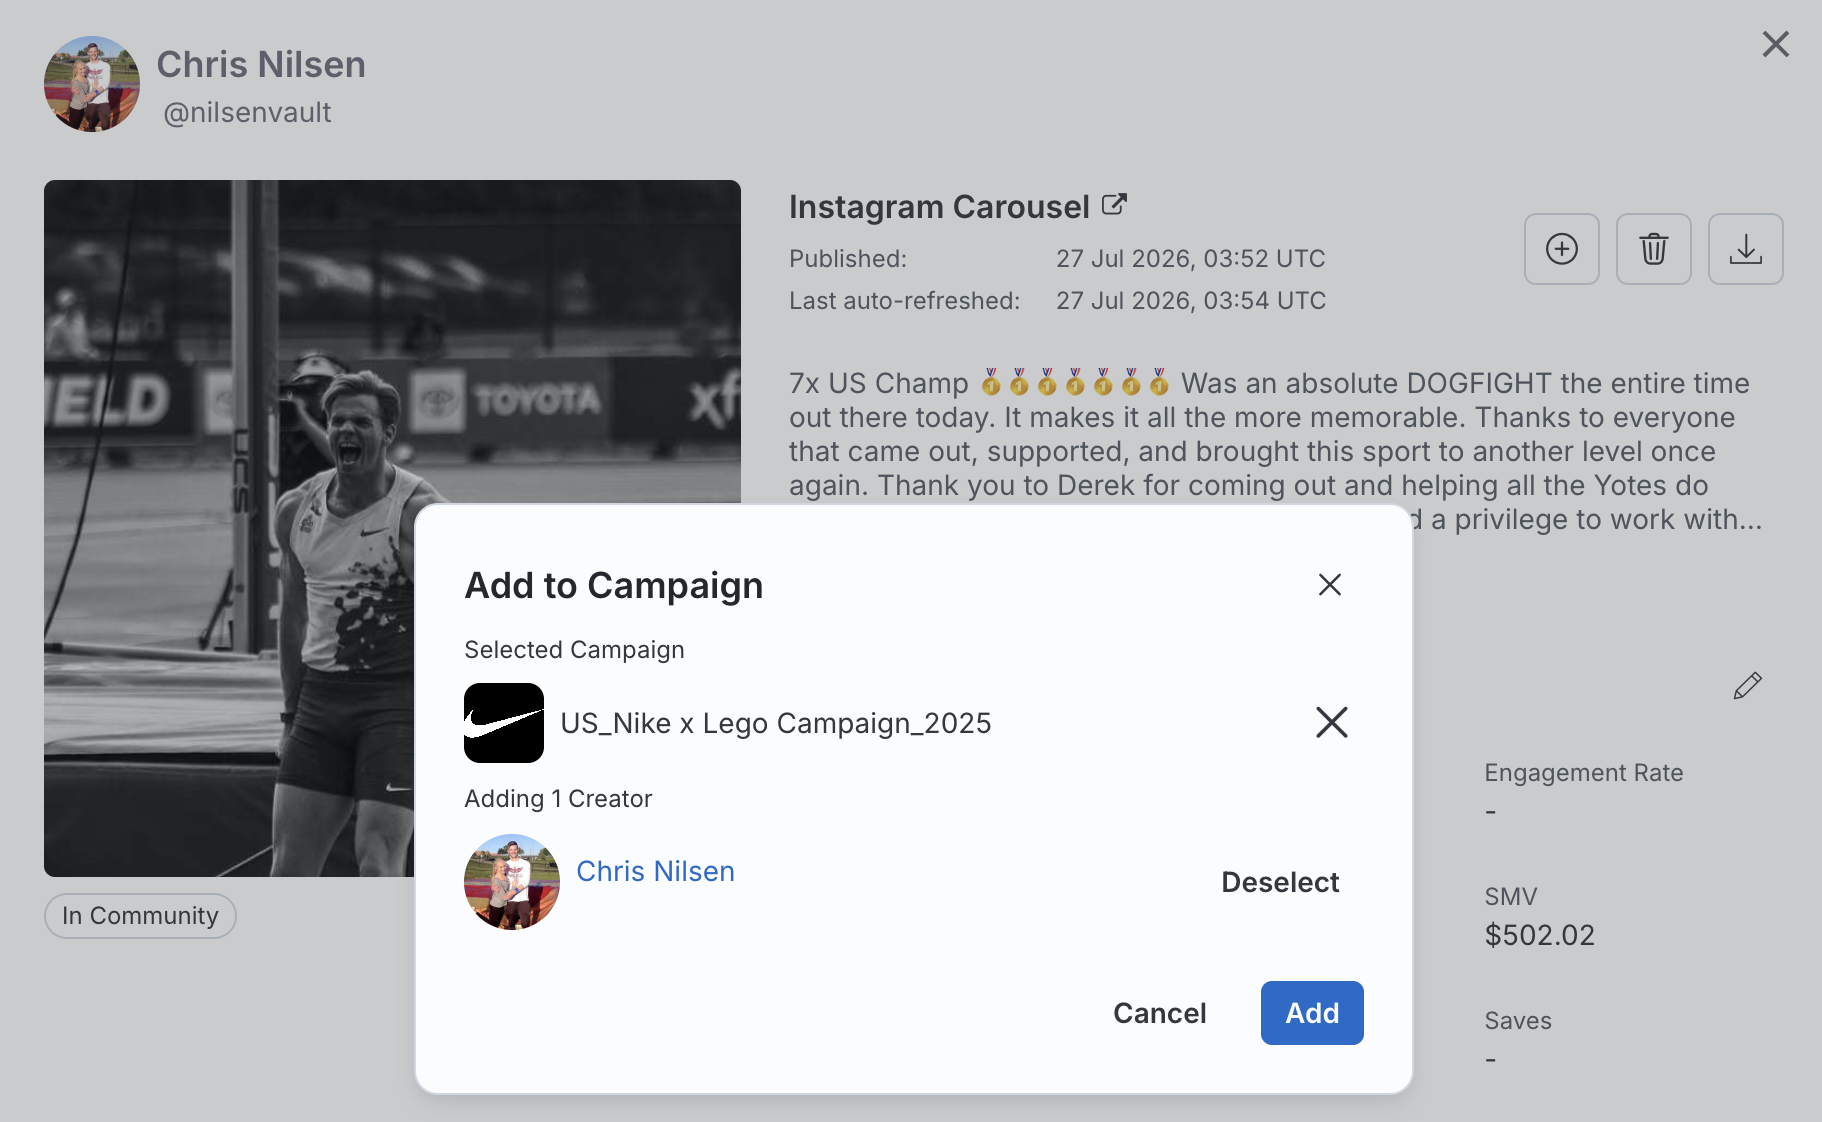The image size is (1822, 1122).
Task: Click the trash delete icon
Action: (1653, 249)
